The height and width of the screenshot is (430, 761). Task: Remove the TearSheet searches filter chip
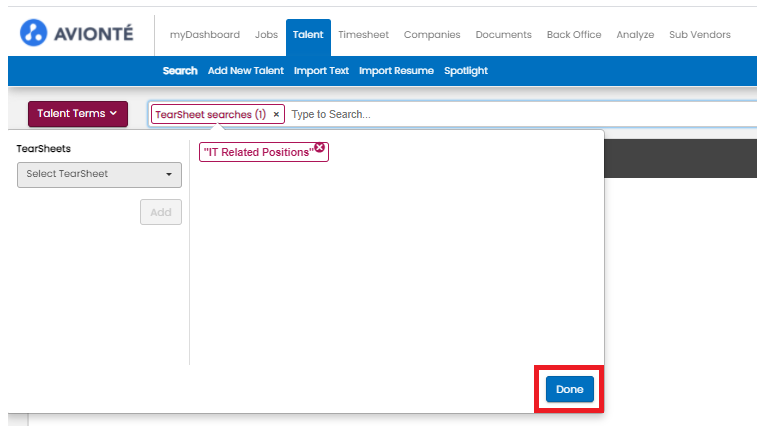click(x=276, y=115)
